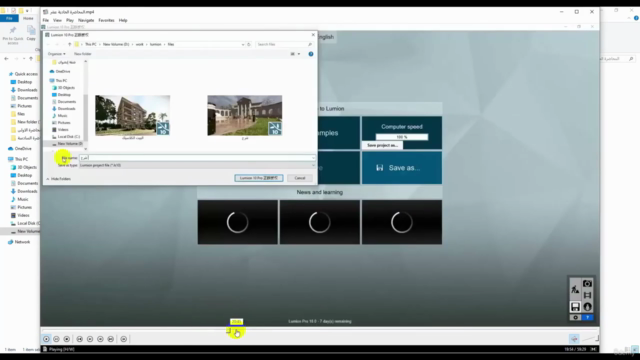Click Lumion save files floppy icon
Image resolution: width=640 pixels, height=360 pixels.
pyautogui.click(x=575, y=307)
